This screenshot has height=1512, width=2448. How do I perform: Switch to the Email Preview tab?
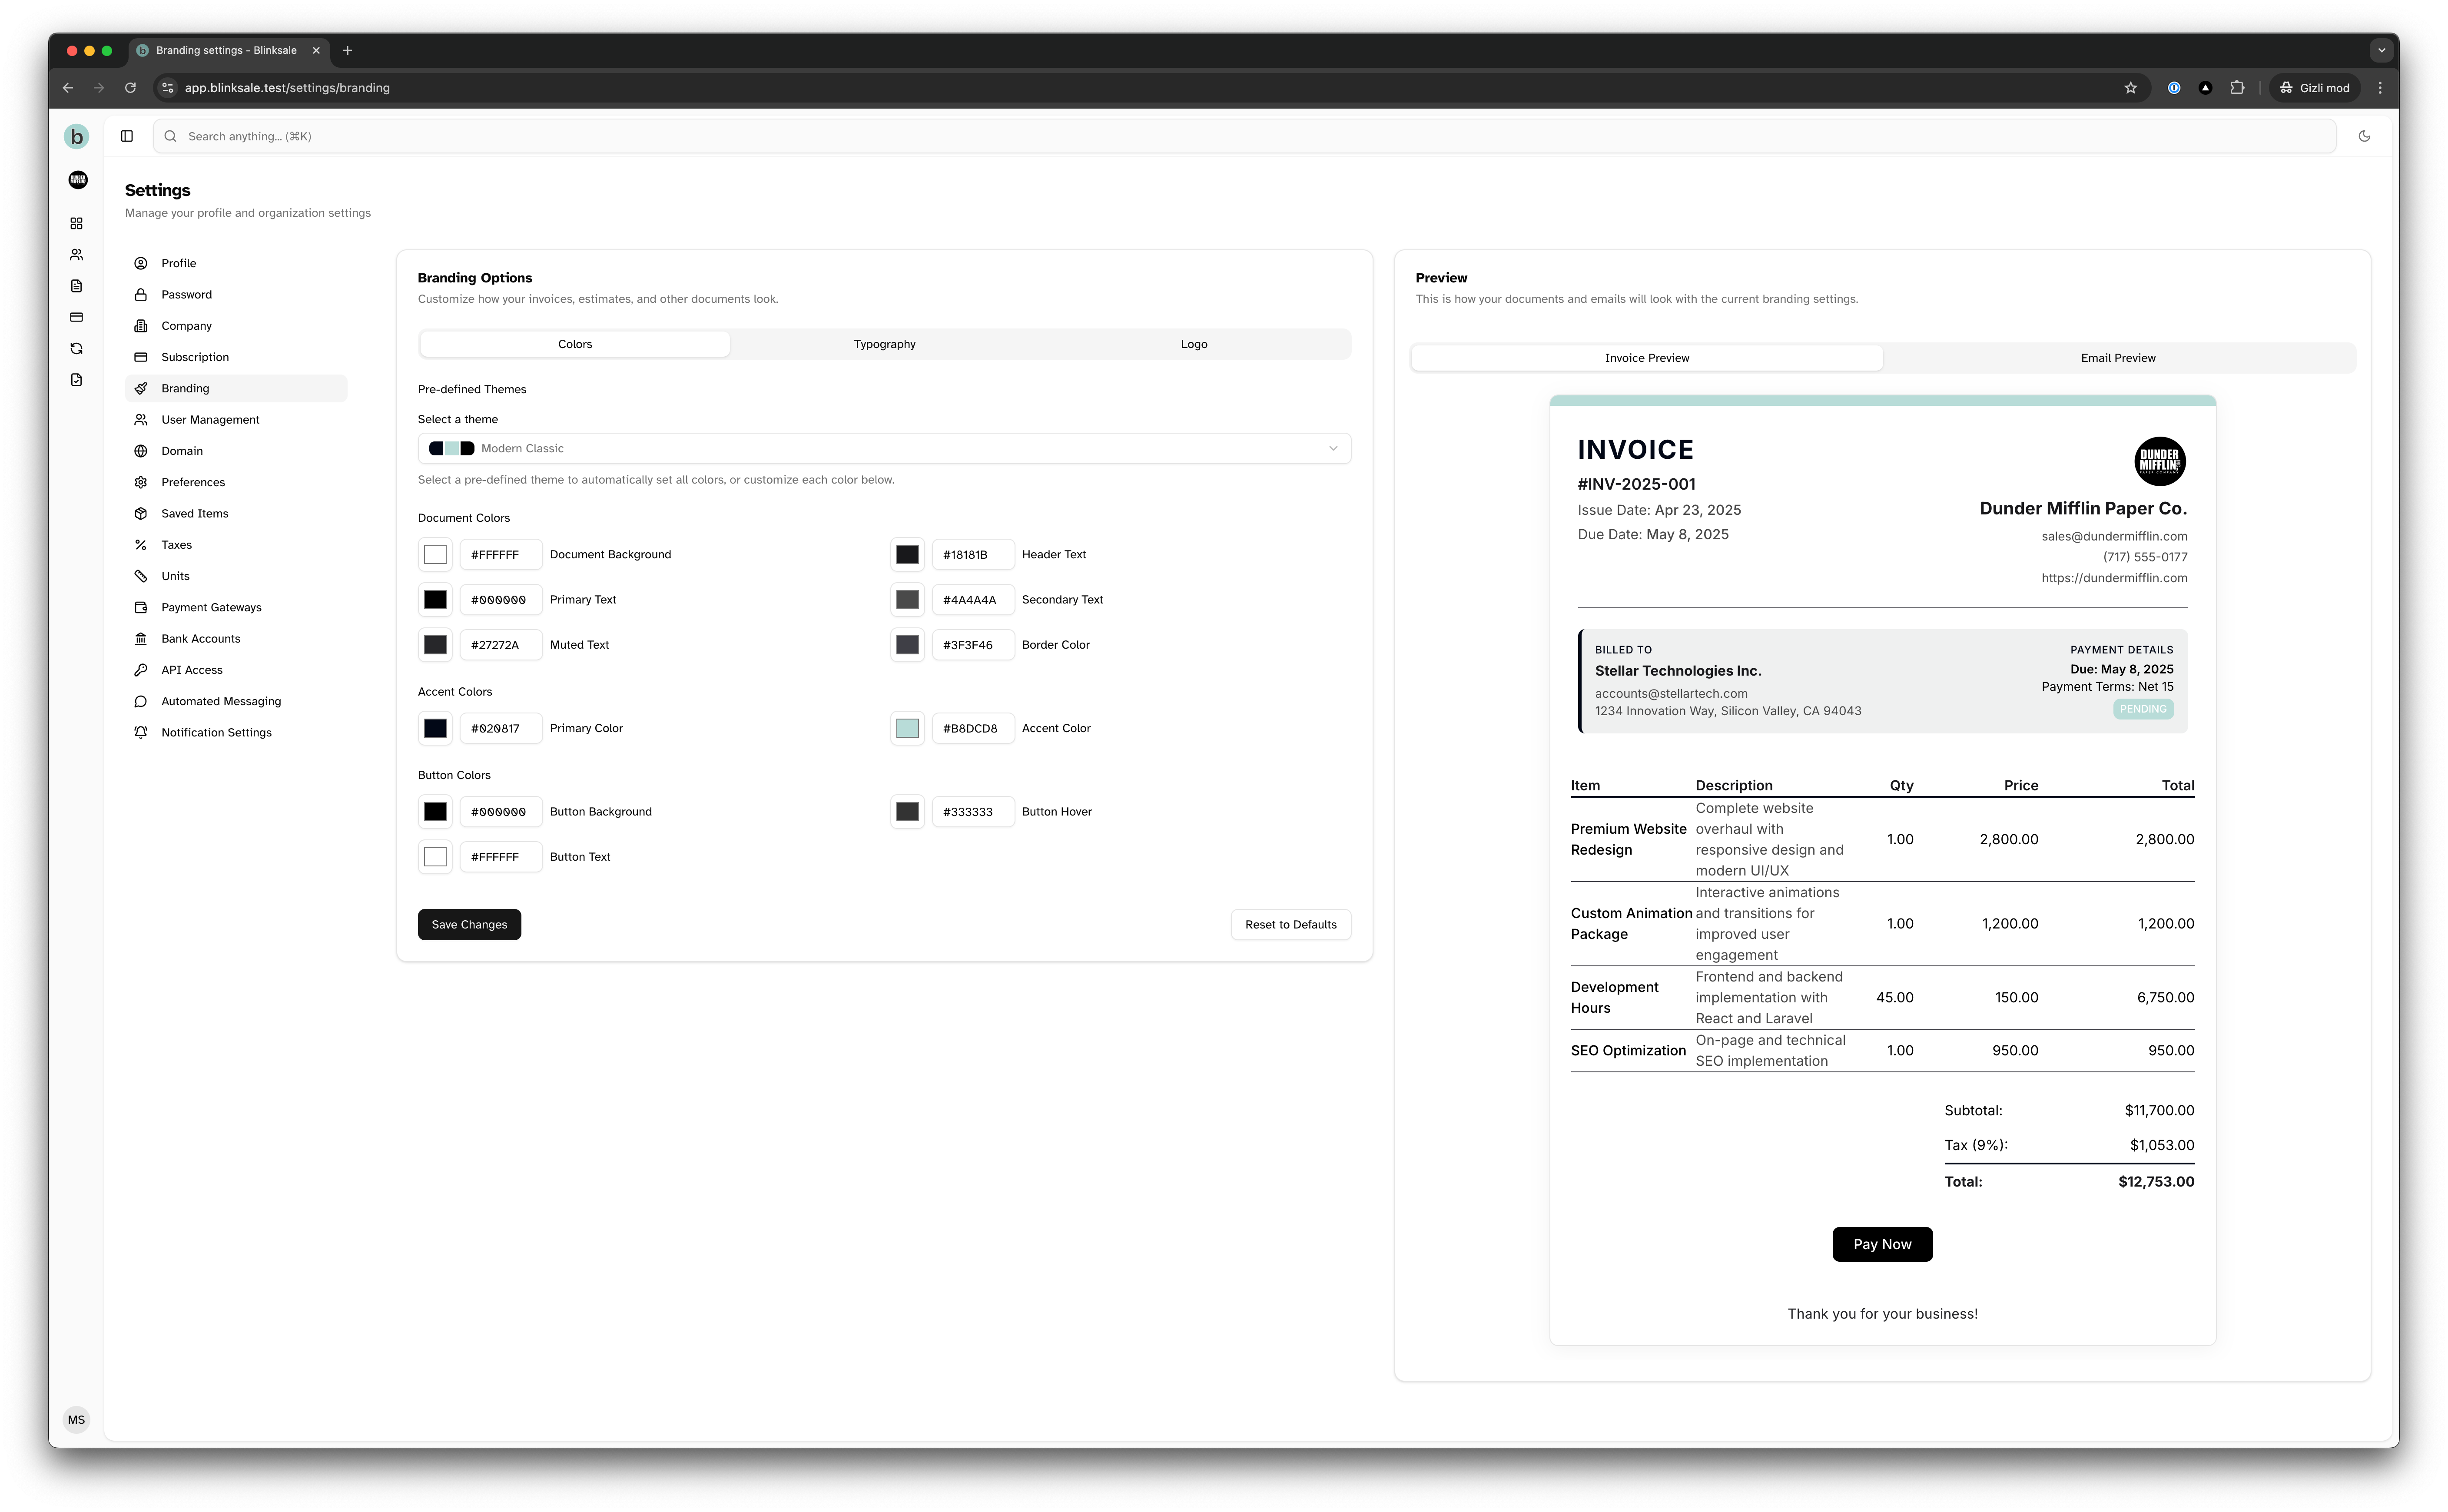[x=2118, y=357]
